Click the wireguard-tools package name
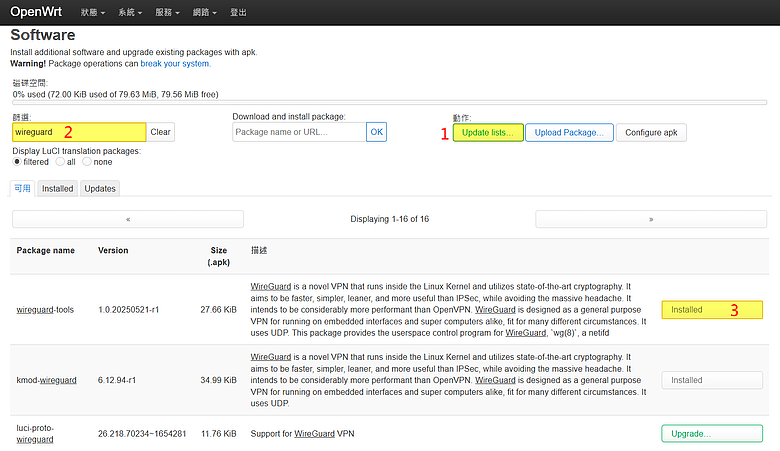The height and width of the screenshot is (451, 780). (x=45, y=309)
